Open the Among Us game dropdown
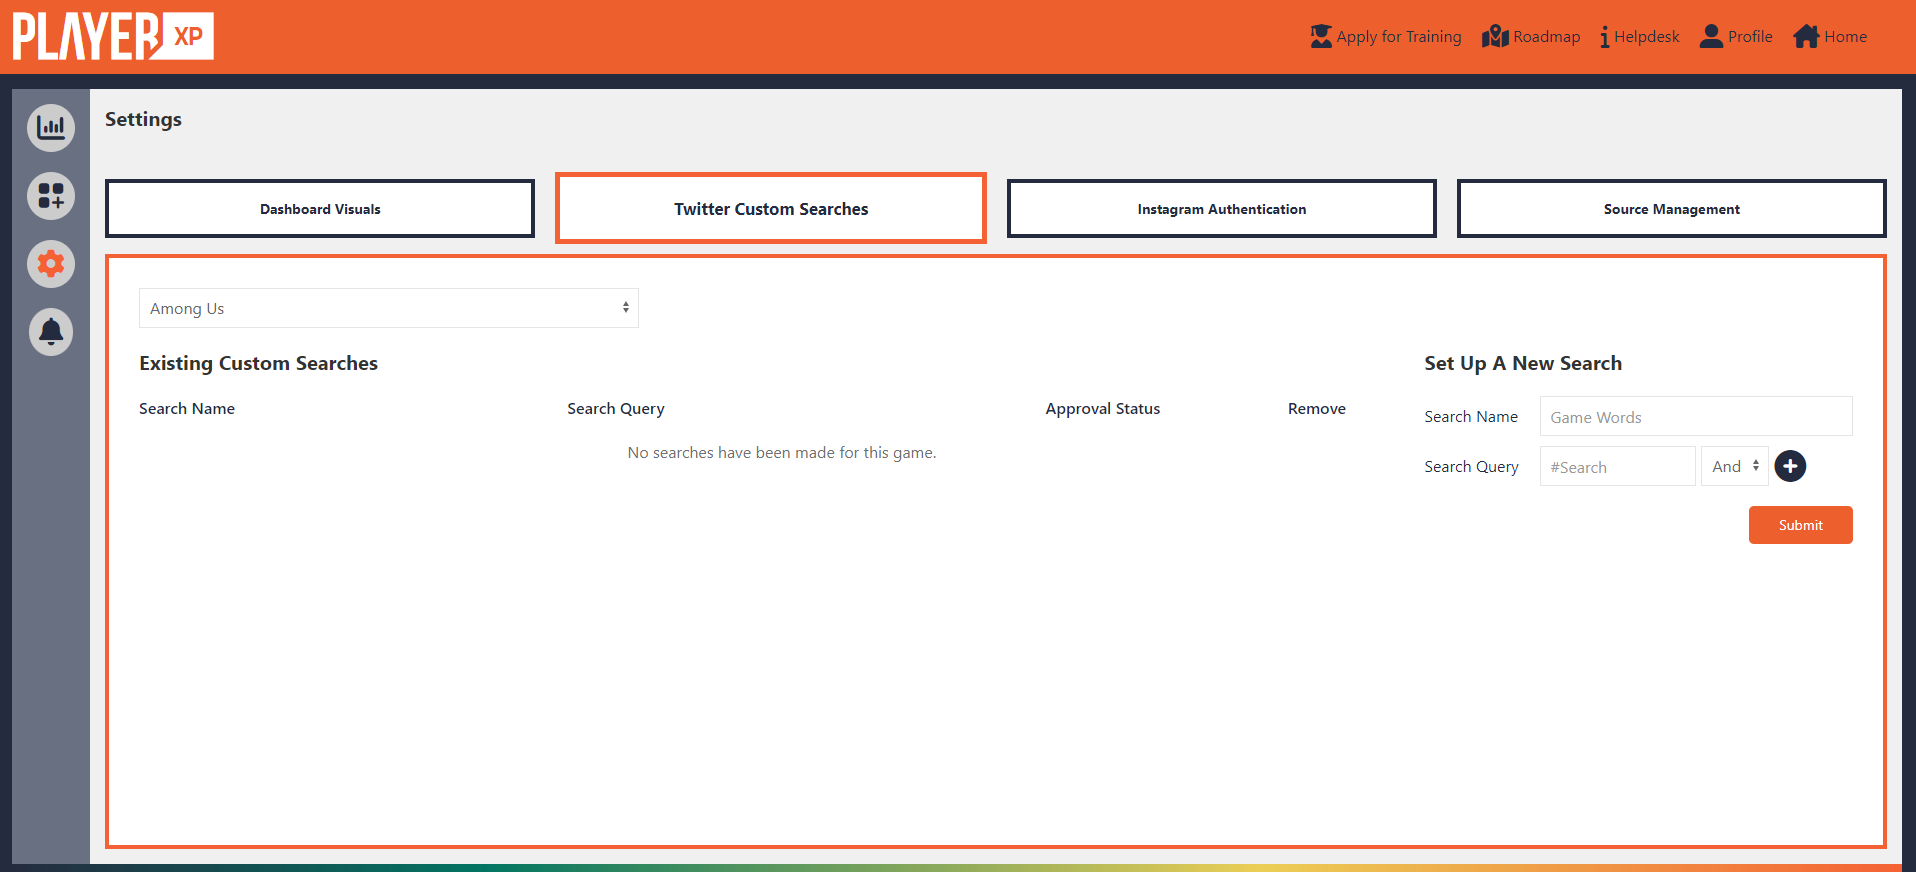The height and width of the screenshot is (872, 1916). tap(389, 308)
